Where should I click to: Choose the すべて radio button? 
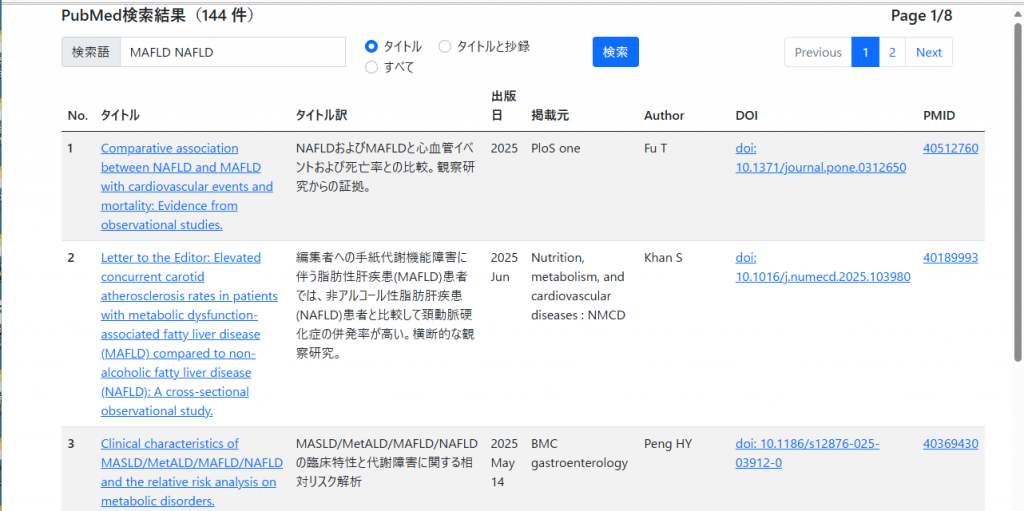click(x=372, y=67)
